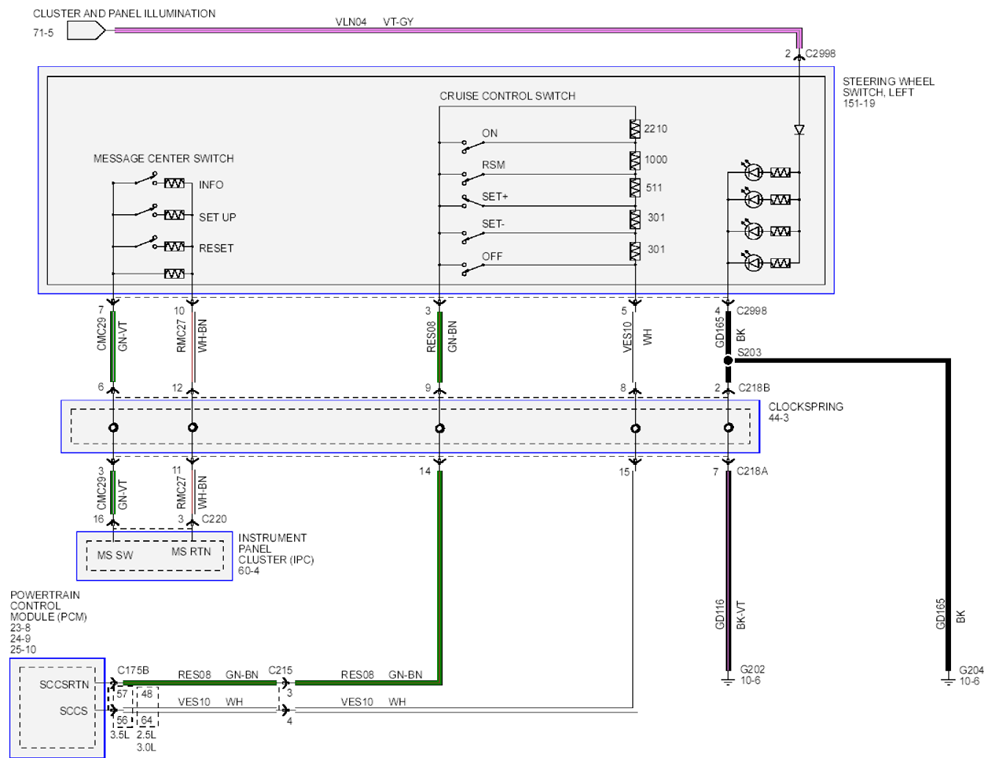Image resolution: width=993 pixels, height=767 pixels.
Task: Click the INFO switch resistor symbol
Action: 174,183
